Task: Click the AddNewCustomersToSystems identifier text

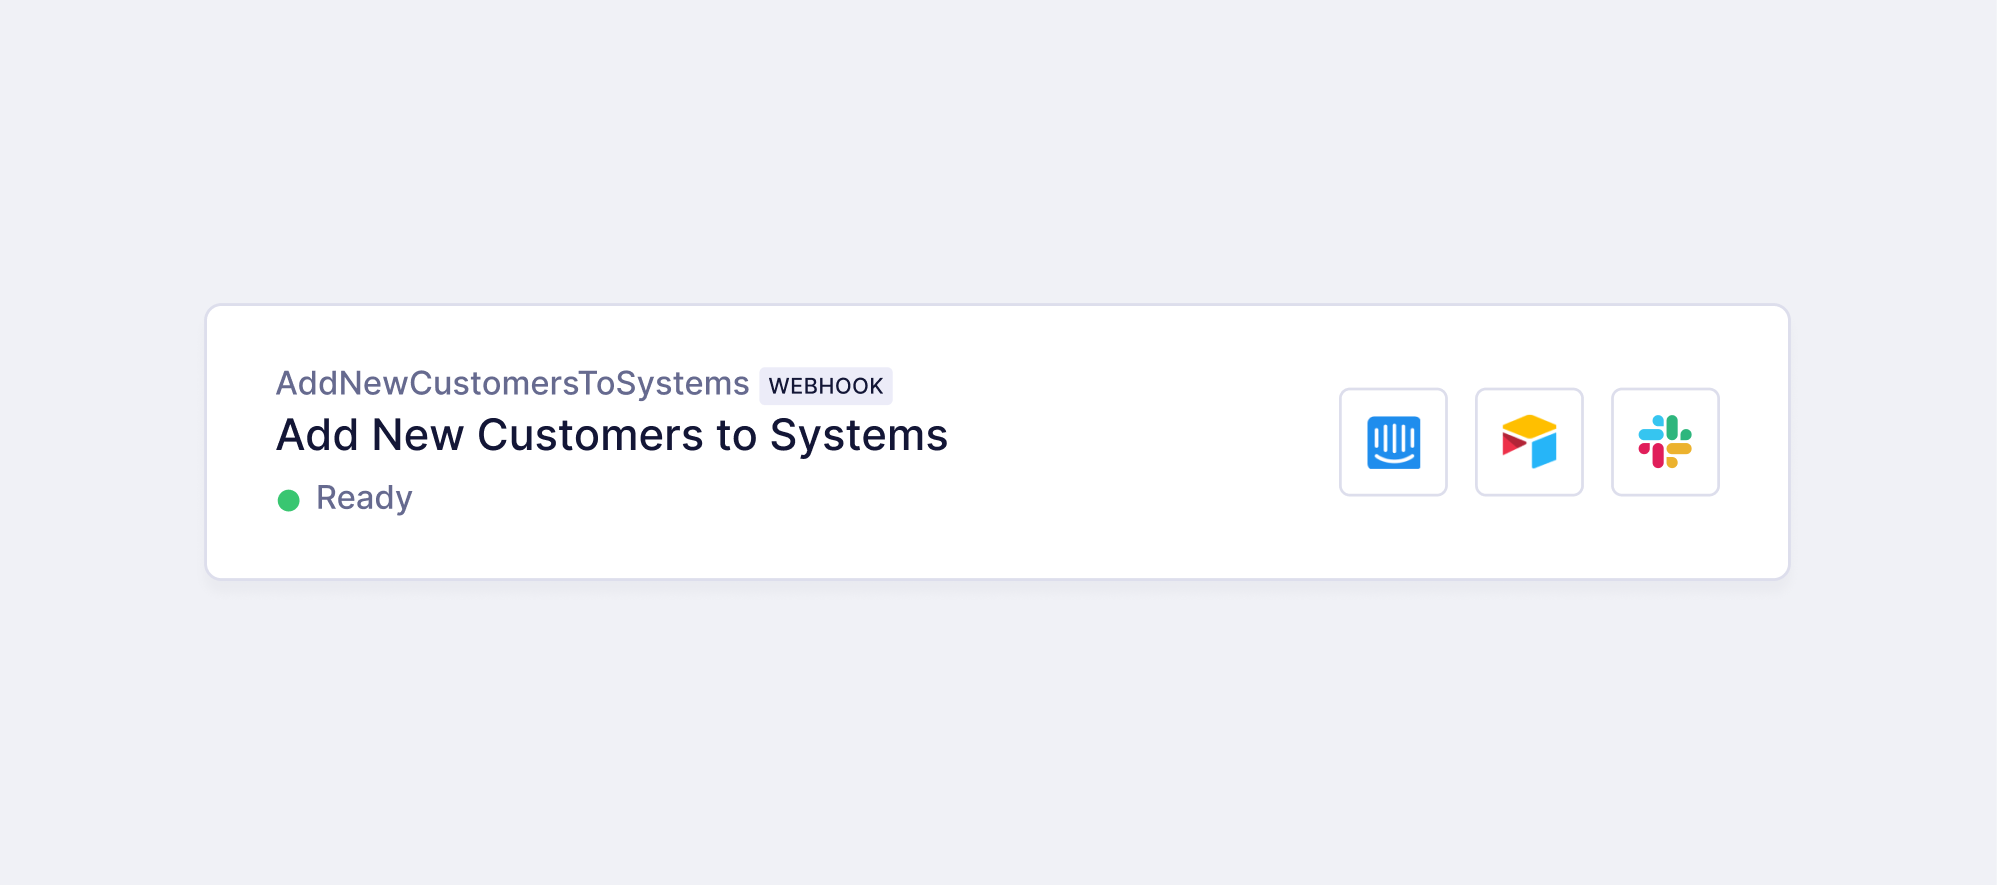Action: click(512, 383)
